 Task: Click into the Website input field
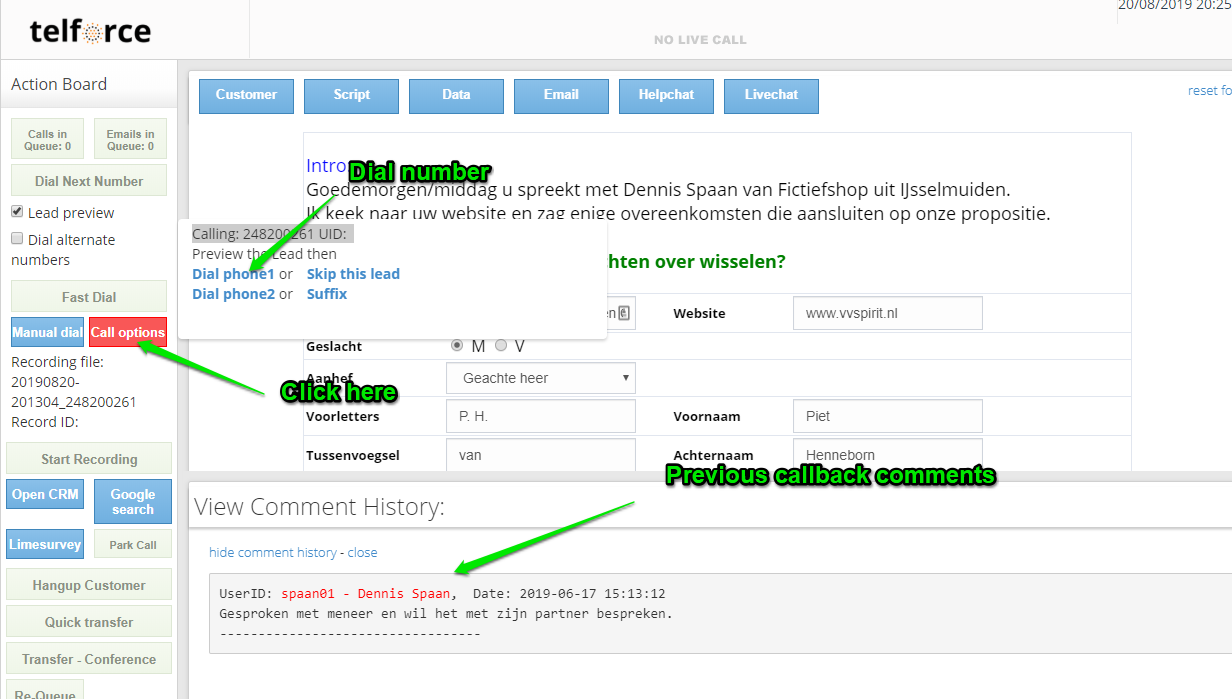pyautogui.click(x=887, y=313)
